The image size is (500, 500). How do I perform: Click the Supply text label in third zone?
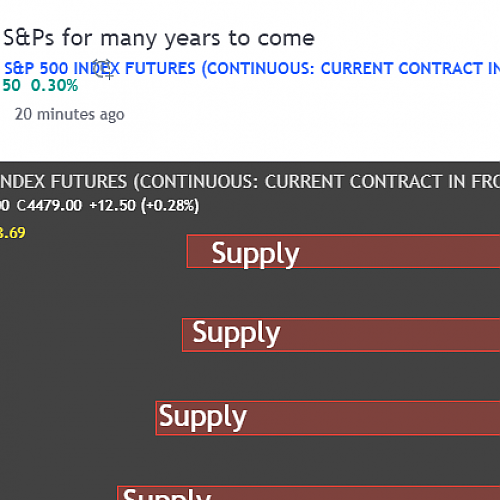click(202, 417)
